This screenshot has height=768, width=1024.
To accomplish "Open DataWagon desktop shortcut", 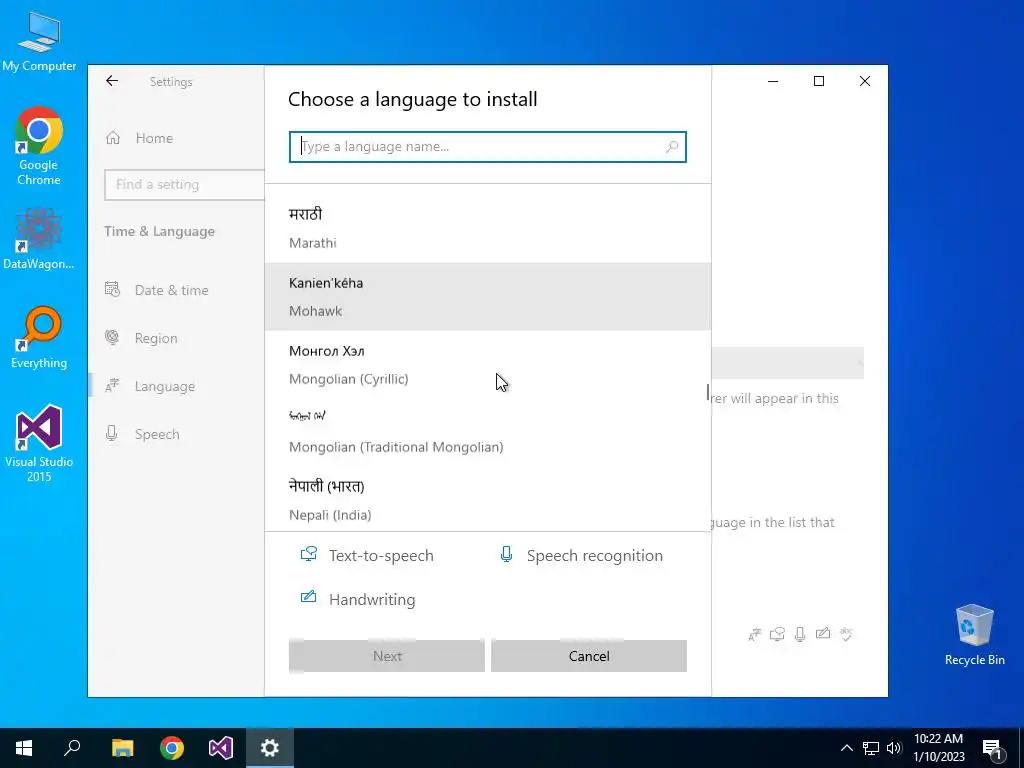I will [x=39, y=238].
